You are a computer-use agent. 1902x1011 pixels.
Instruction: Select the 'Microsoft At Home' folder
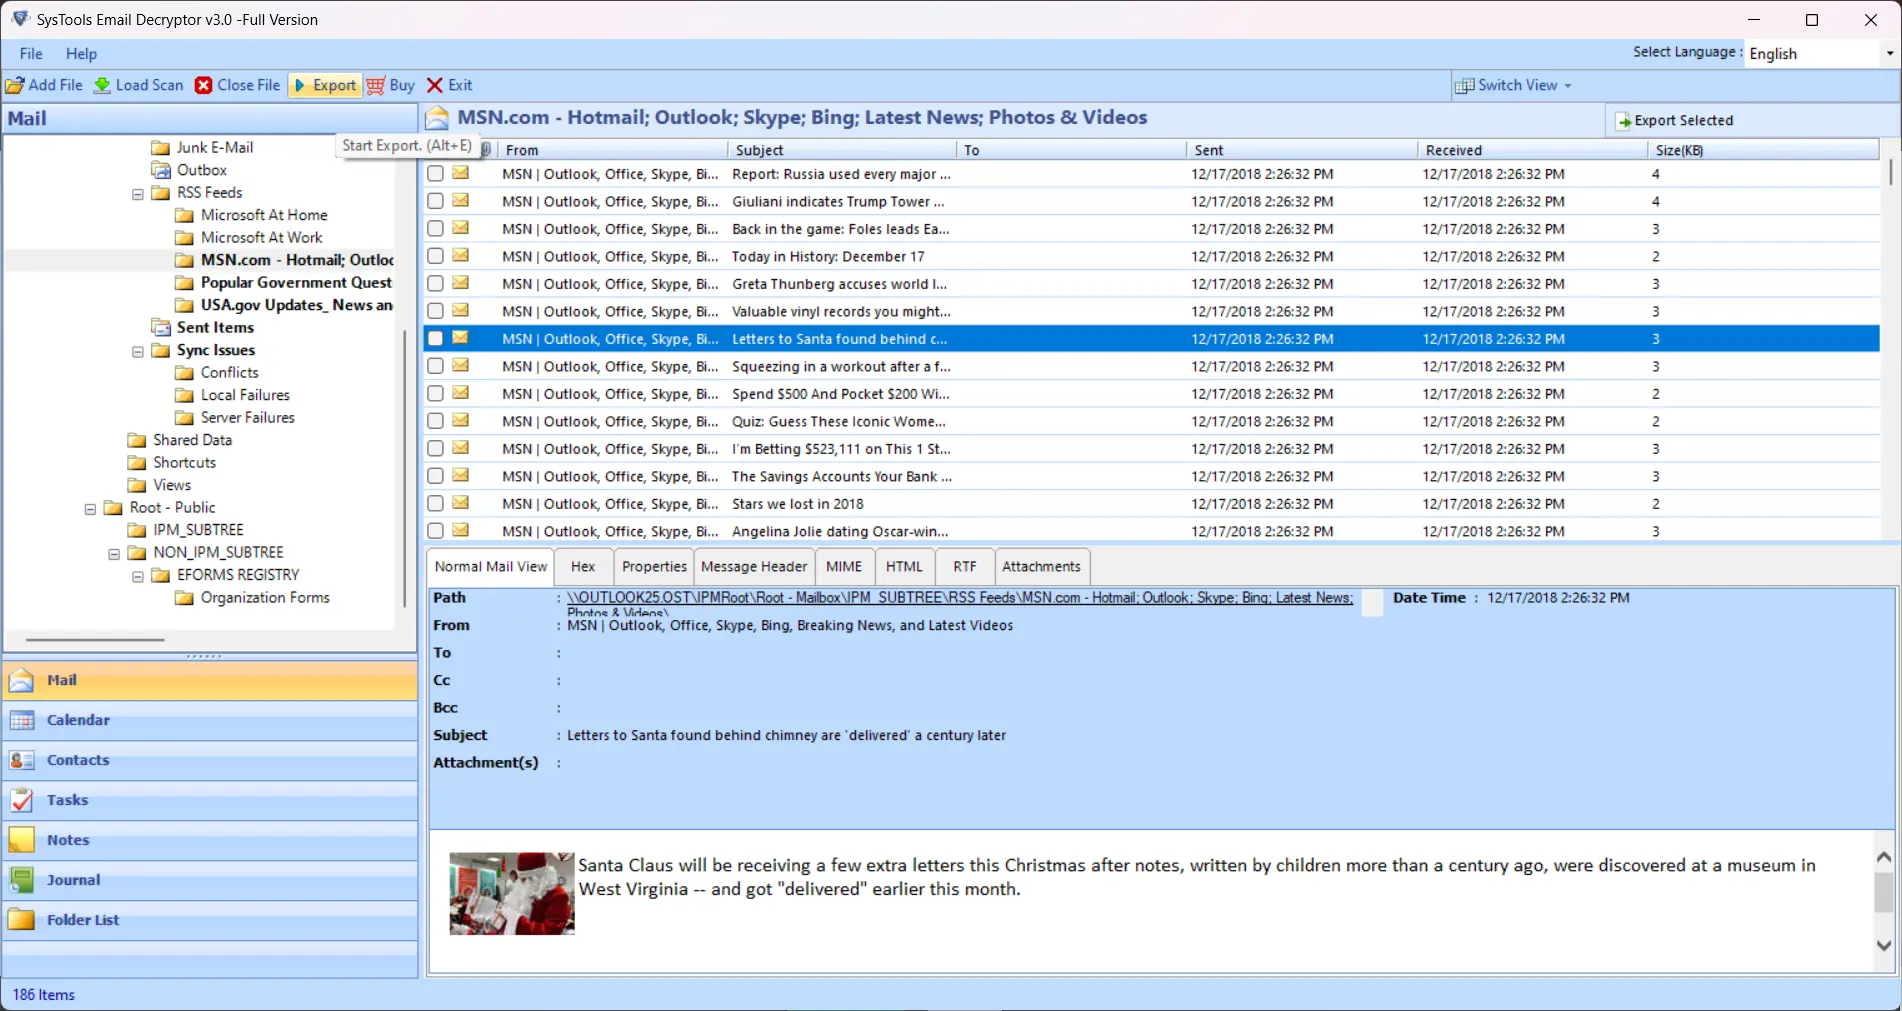tap(264, 215)
